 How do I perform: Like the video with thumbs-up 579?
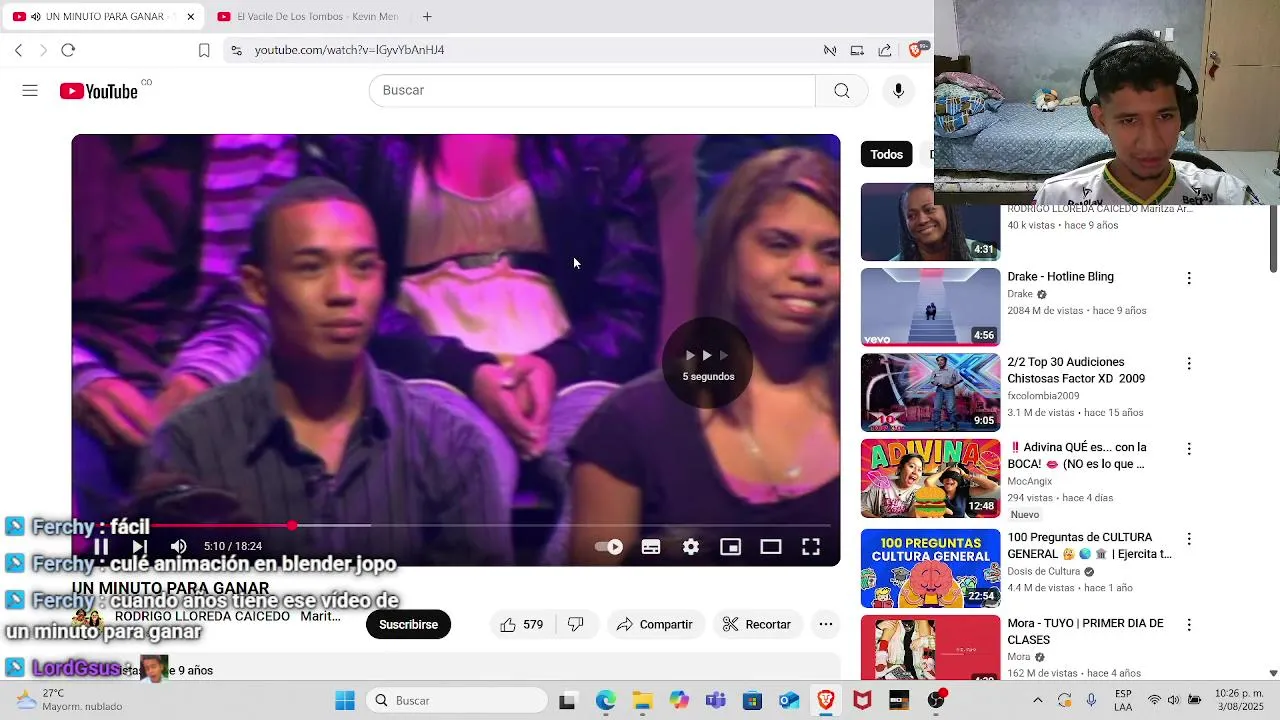tap(521, 625)
